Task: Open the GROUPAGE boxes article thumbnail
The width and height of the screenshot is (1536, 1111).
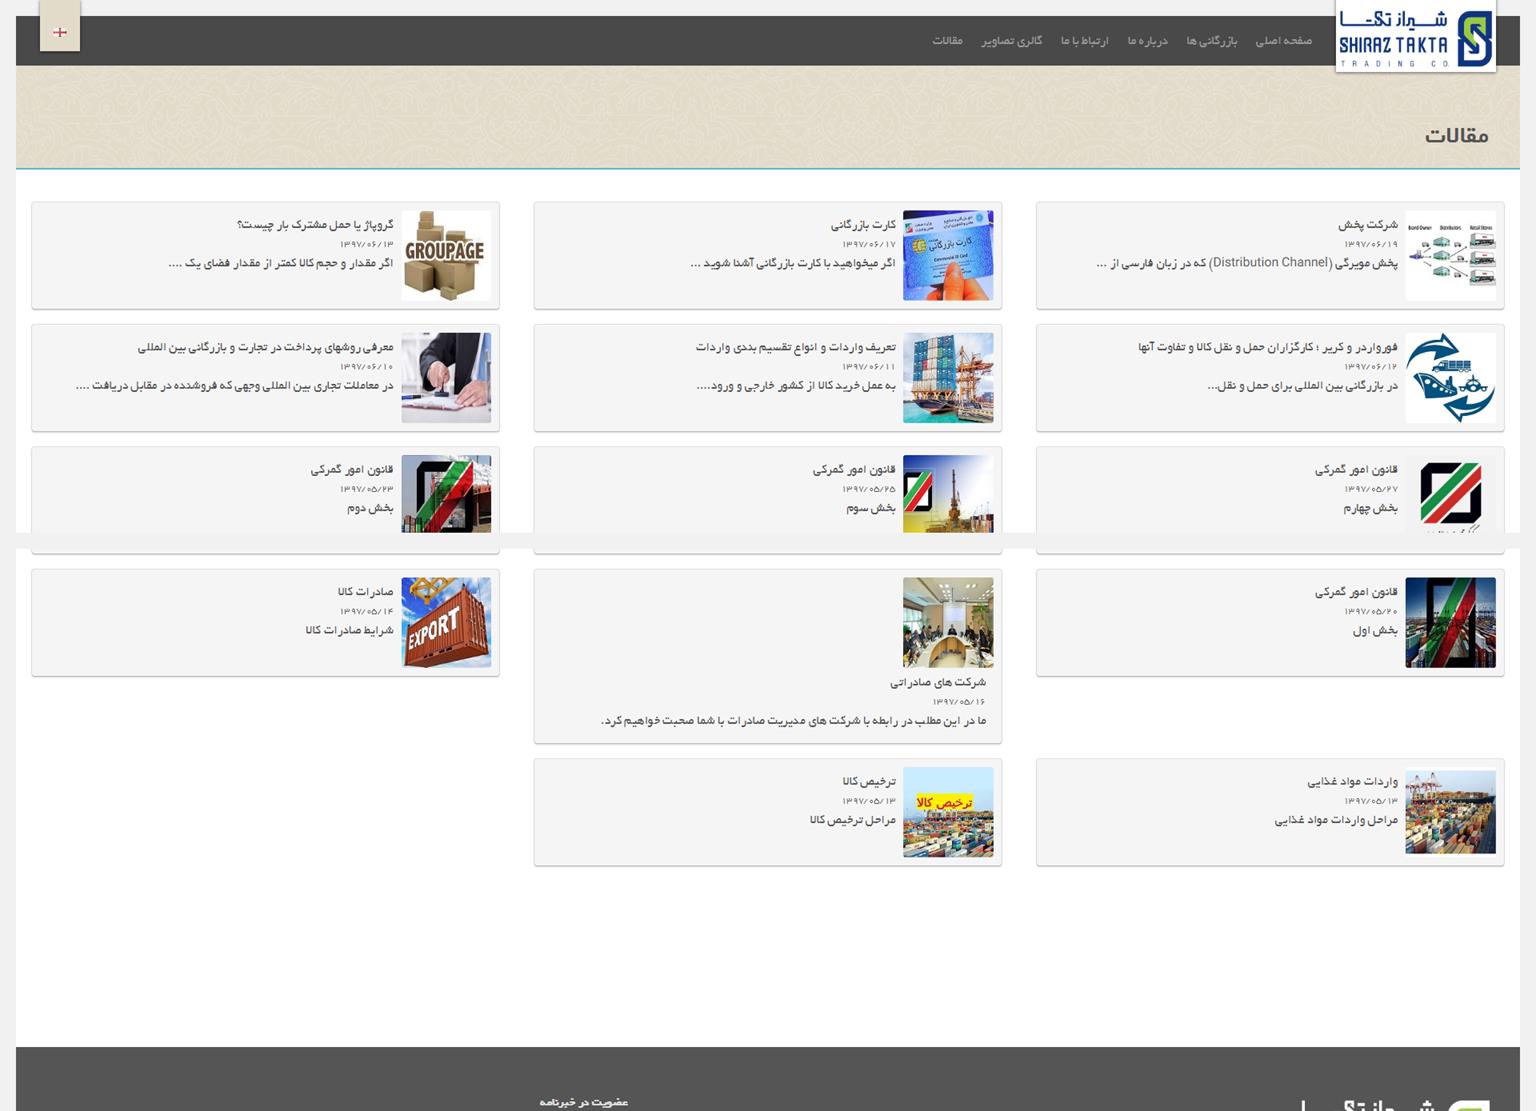Action: (x=446, y=255)
